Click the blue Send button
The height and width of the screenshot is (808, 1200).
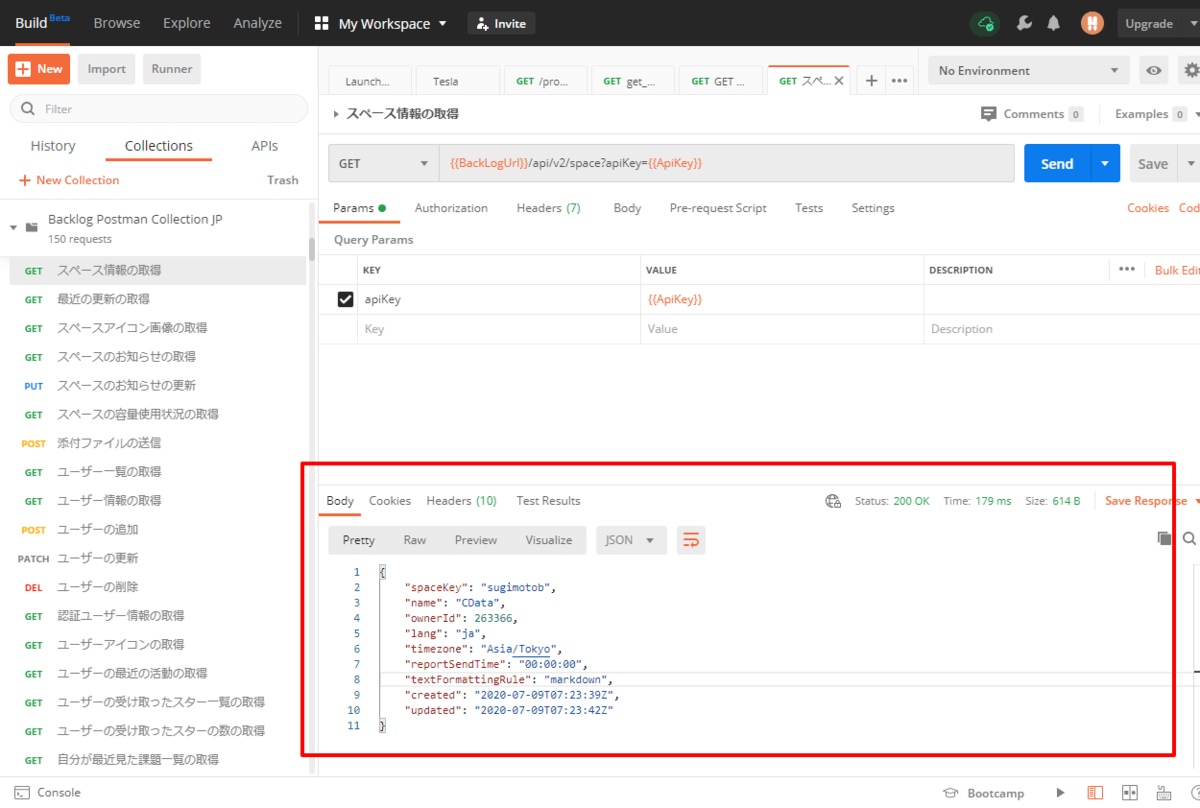pyautogui.click(x=1056, y=164)
